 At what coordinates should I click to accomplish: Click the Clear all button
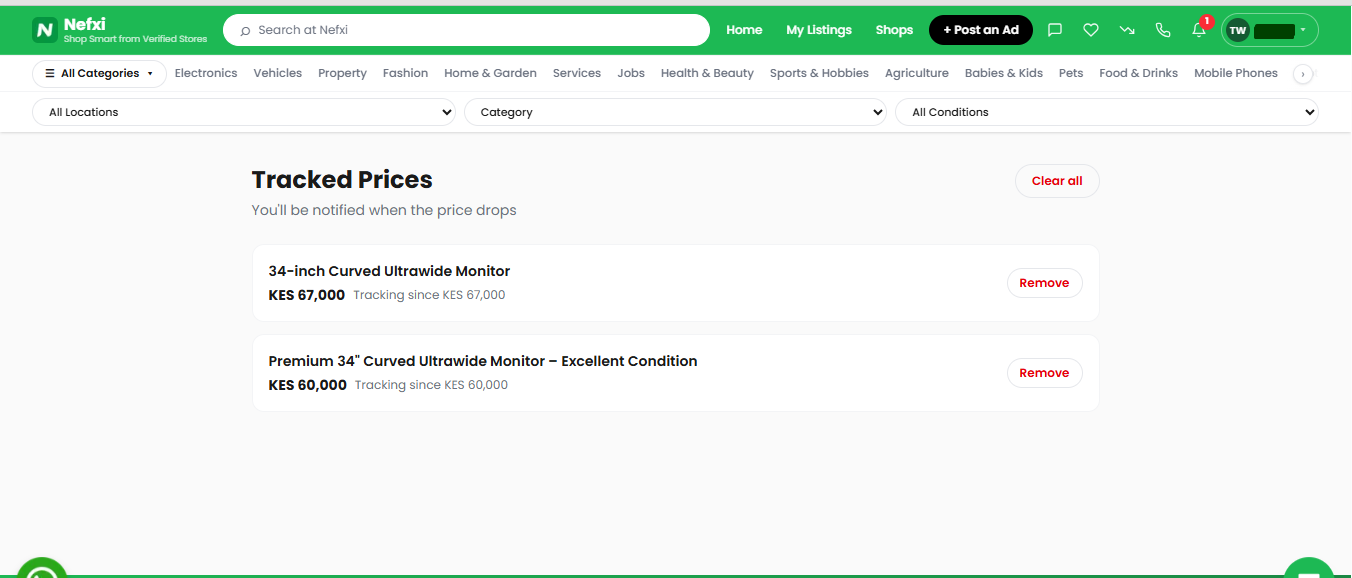(1057, 181)
